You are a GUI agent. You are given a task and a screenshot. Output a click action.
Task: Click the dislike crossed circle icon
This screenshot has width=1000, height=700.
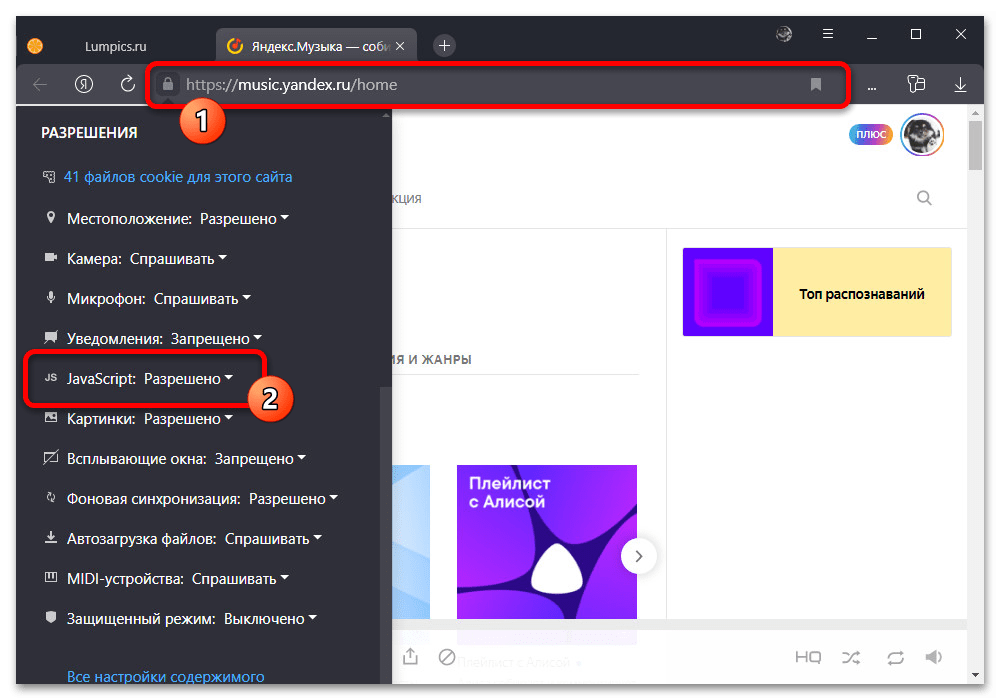click(446, 657)
